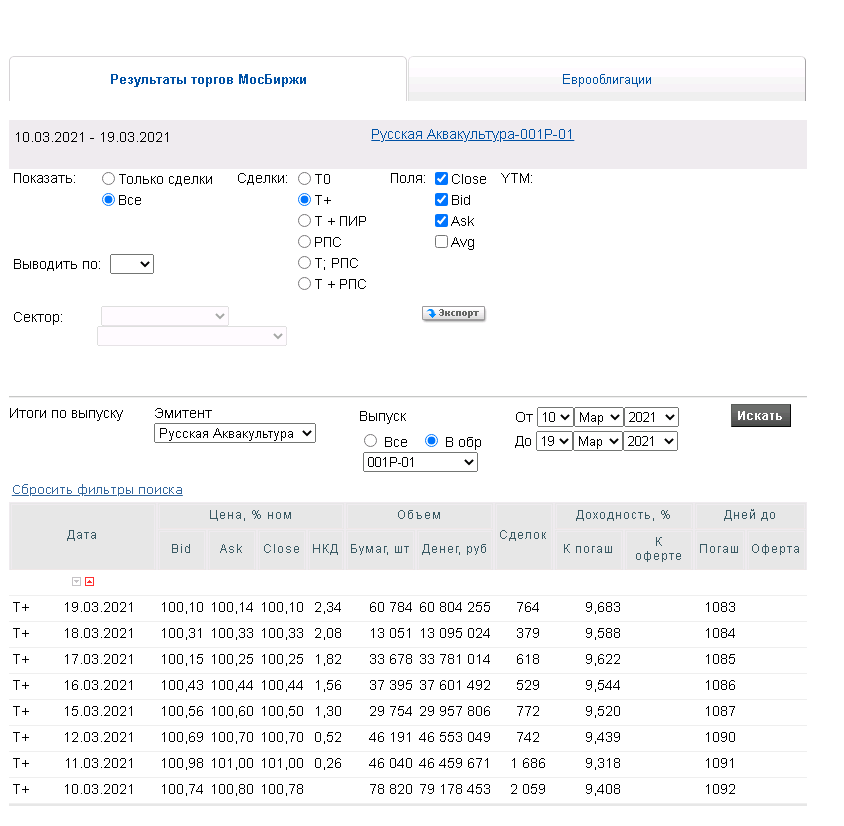Open the 'От' month dropdown

pos(599,417)
